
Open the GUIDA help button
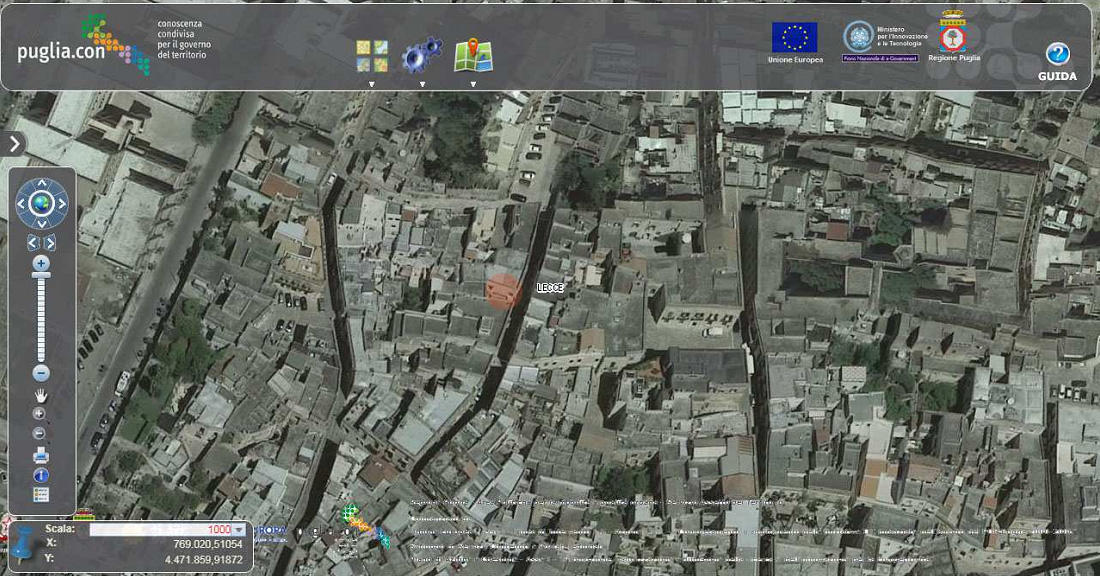point(1057,62)
